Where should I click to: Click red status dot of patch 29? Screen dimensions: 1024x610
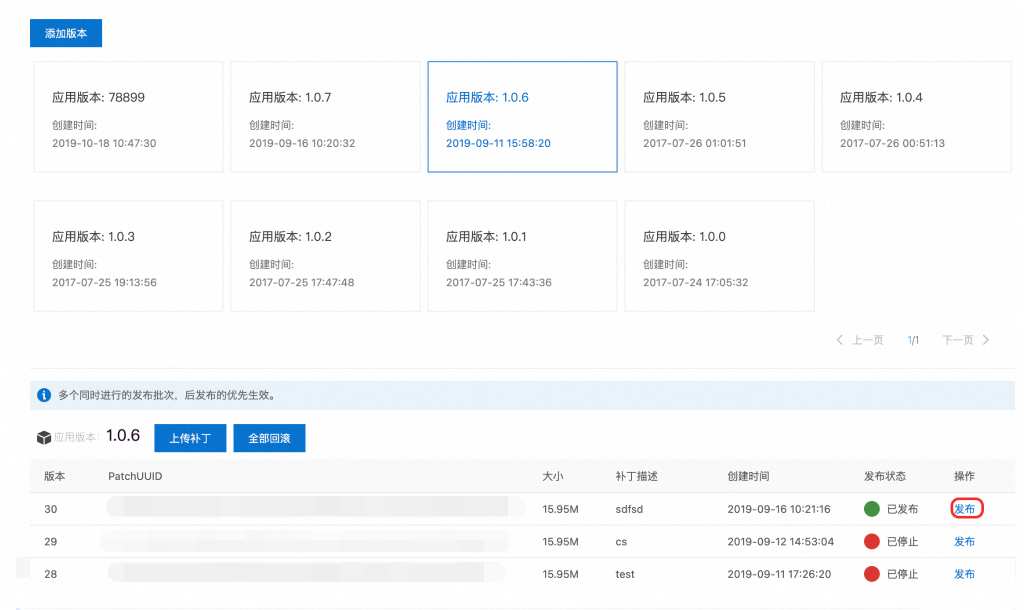point(872,541)
